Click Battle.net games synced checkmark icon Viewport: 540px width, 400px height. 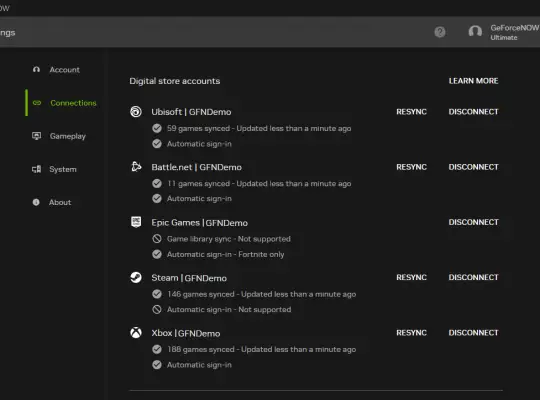157,183
